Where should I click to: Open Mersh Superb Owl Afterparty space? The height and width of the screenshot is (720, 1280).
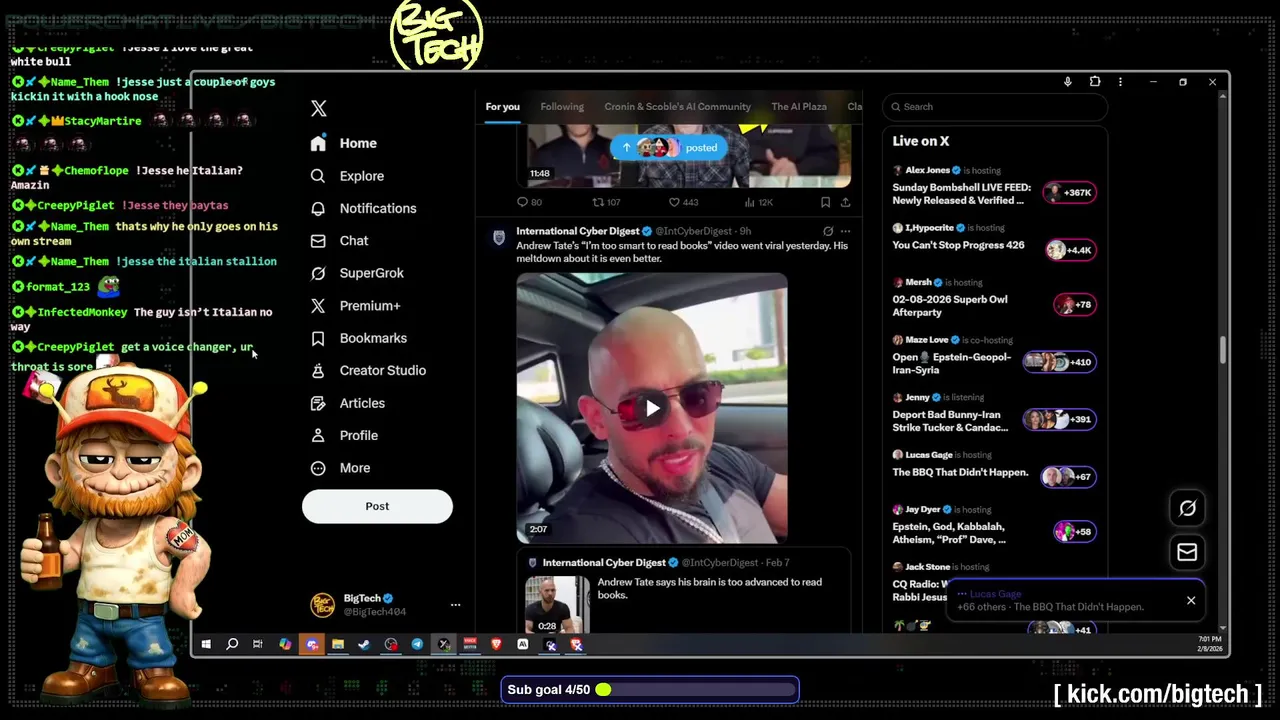click(x=950, y=306)
